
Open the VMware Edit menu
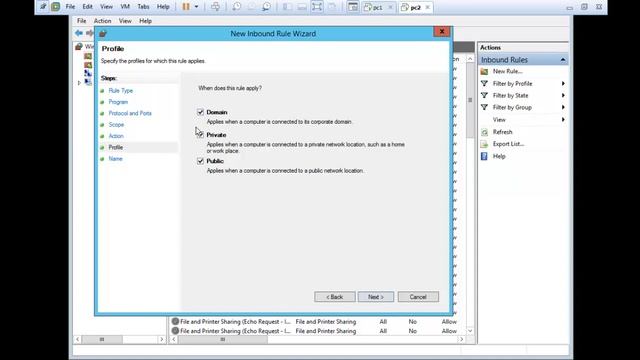[87, 7]
